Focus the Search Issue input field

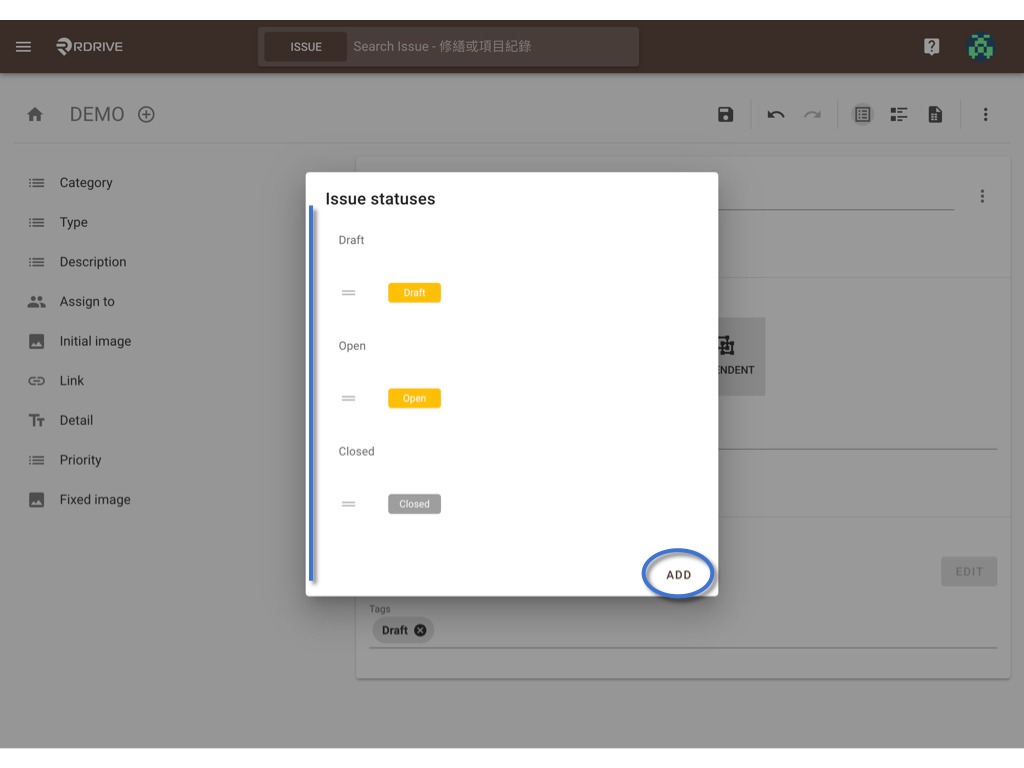click(492, 47)
